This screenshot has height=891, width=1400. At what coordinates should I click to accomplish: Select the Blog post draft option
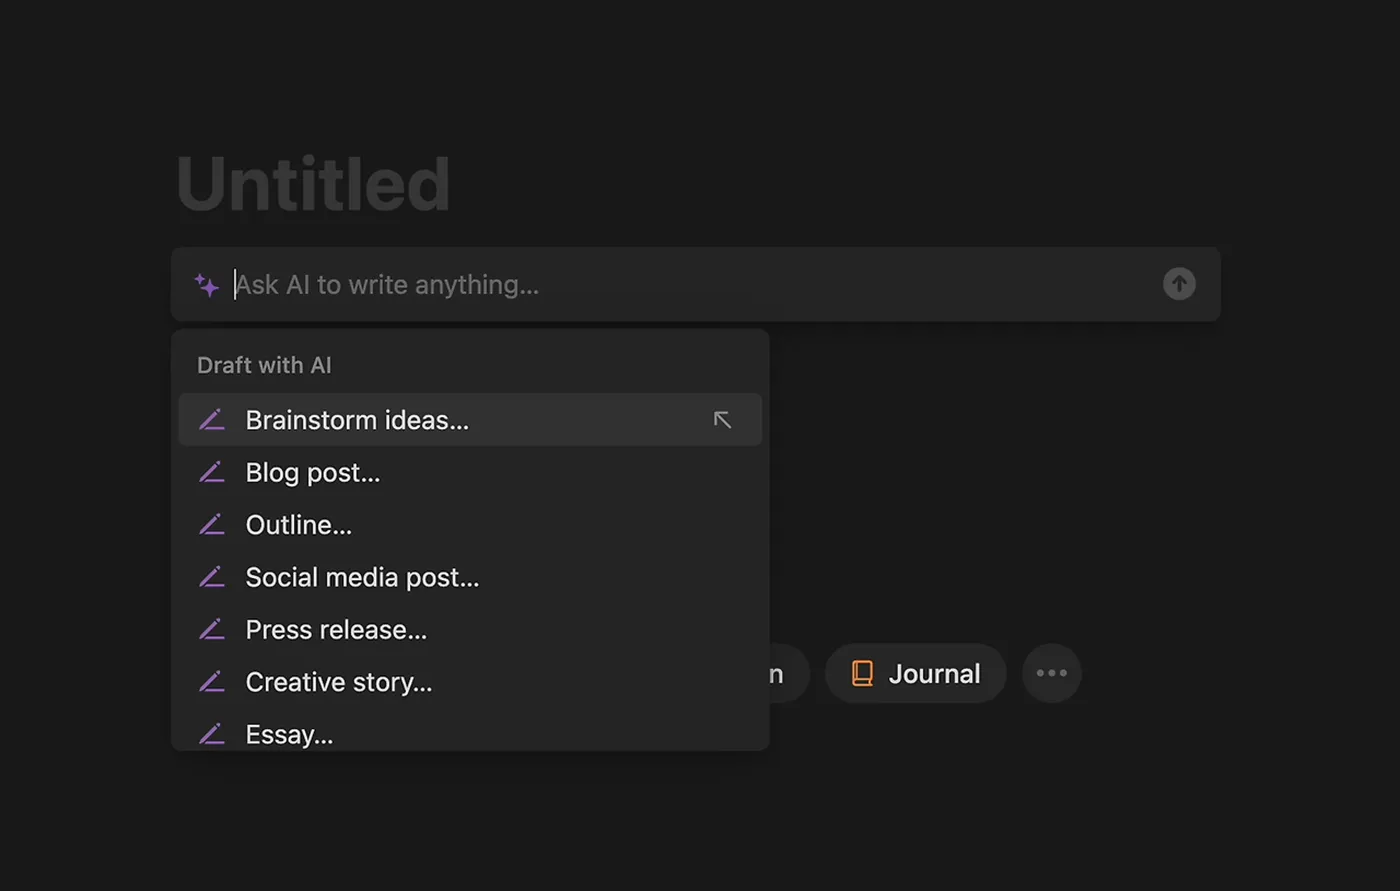click(313, 473)
